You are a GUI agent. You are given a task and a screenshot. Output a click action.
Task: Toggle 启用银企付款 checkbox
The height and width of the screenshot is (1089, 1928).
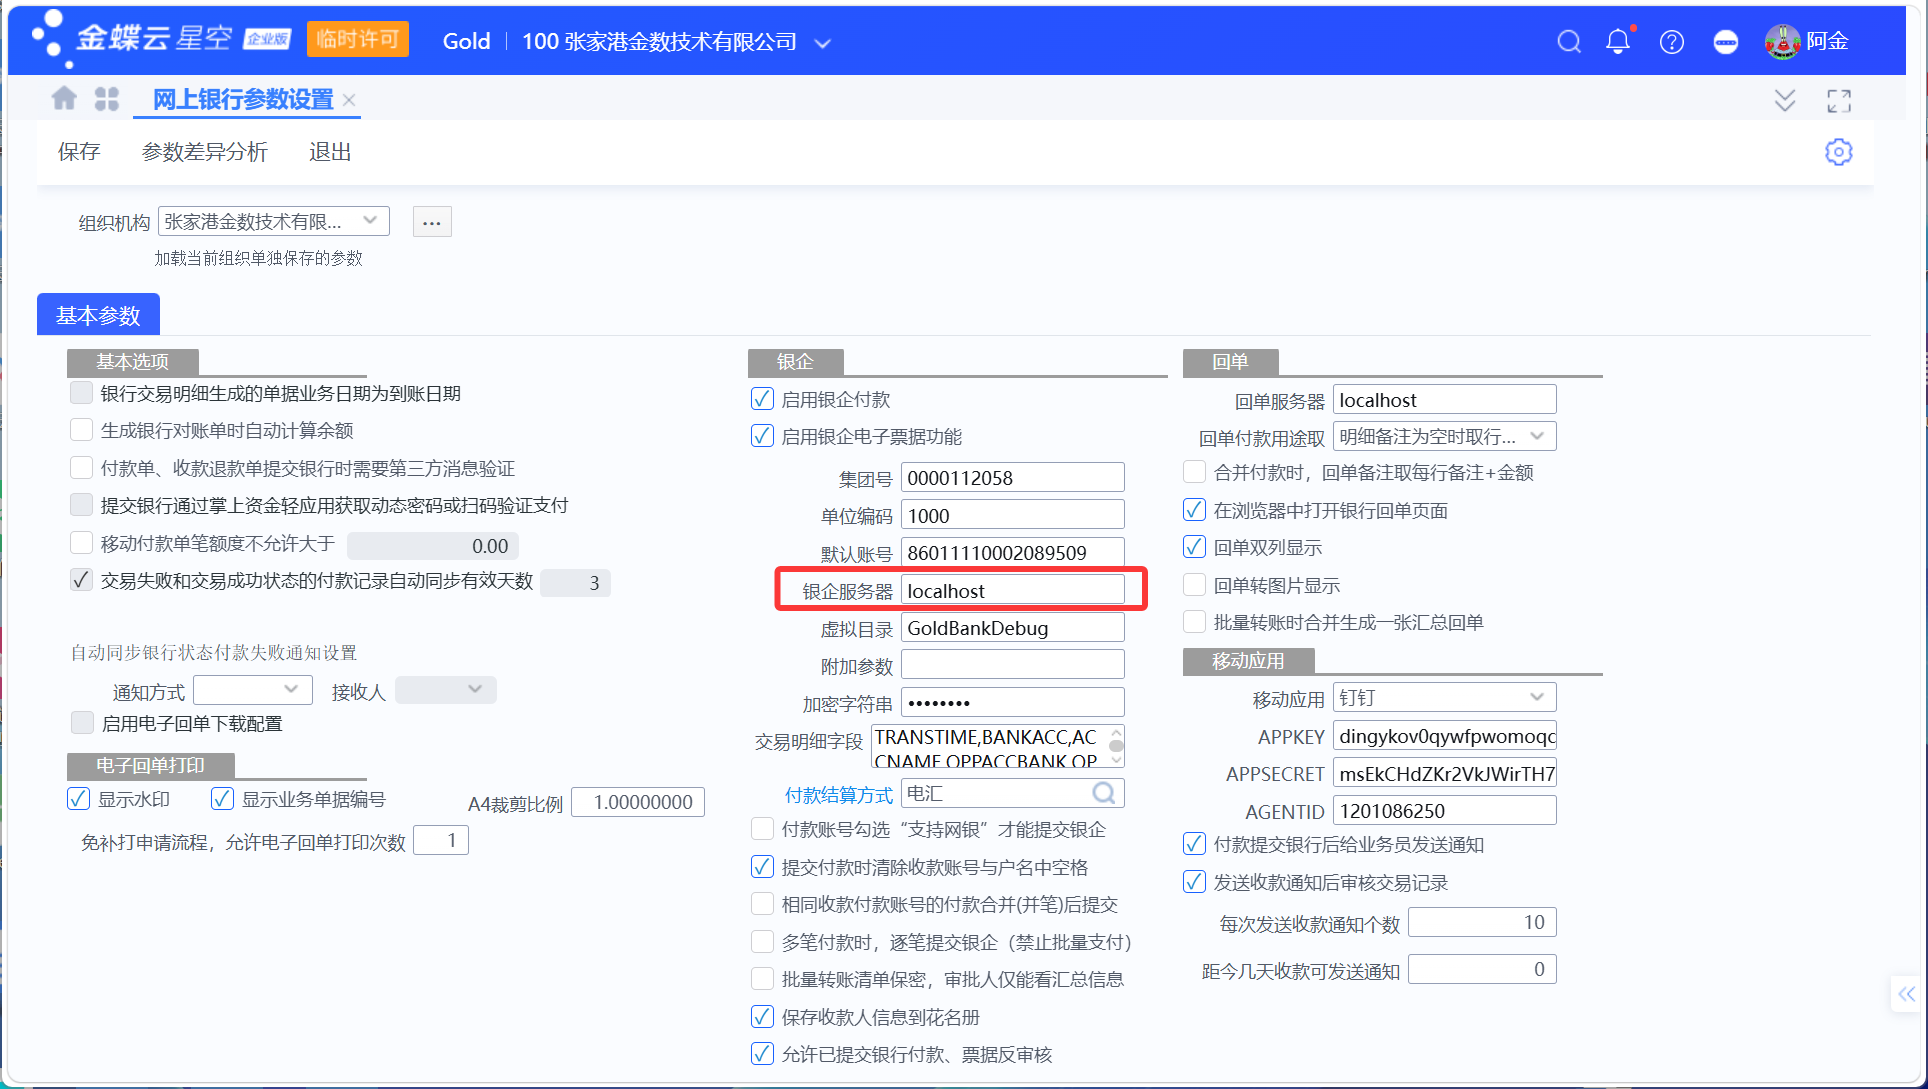tap(762, 399)
